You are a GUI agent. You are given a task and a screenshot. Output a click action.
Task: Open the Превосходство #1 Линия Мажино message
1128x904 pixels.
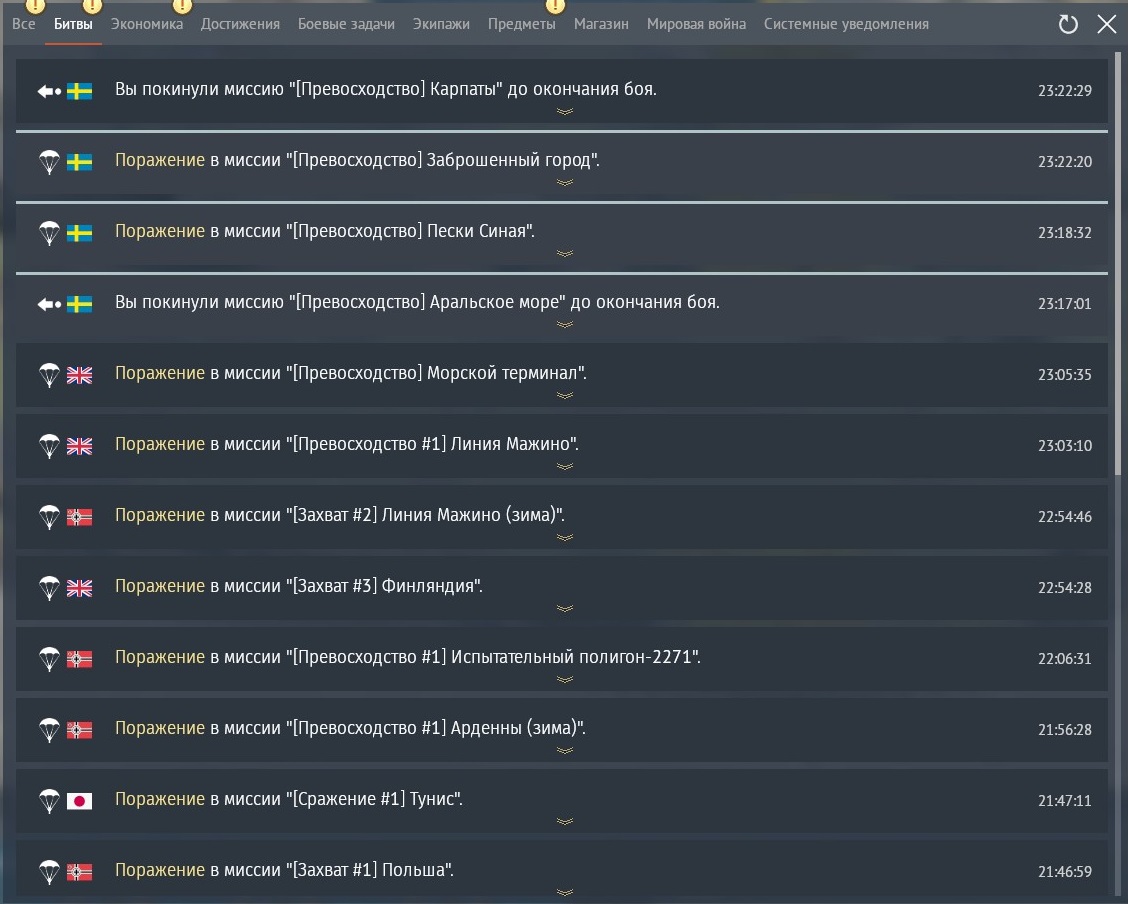click(x=346, y=445)
